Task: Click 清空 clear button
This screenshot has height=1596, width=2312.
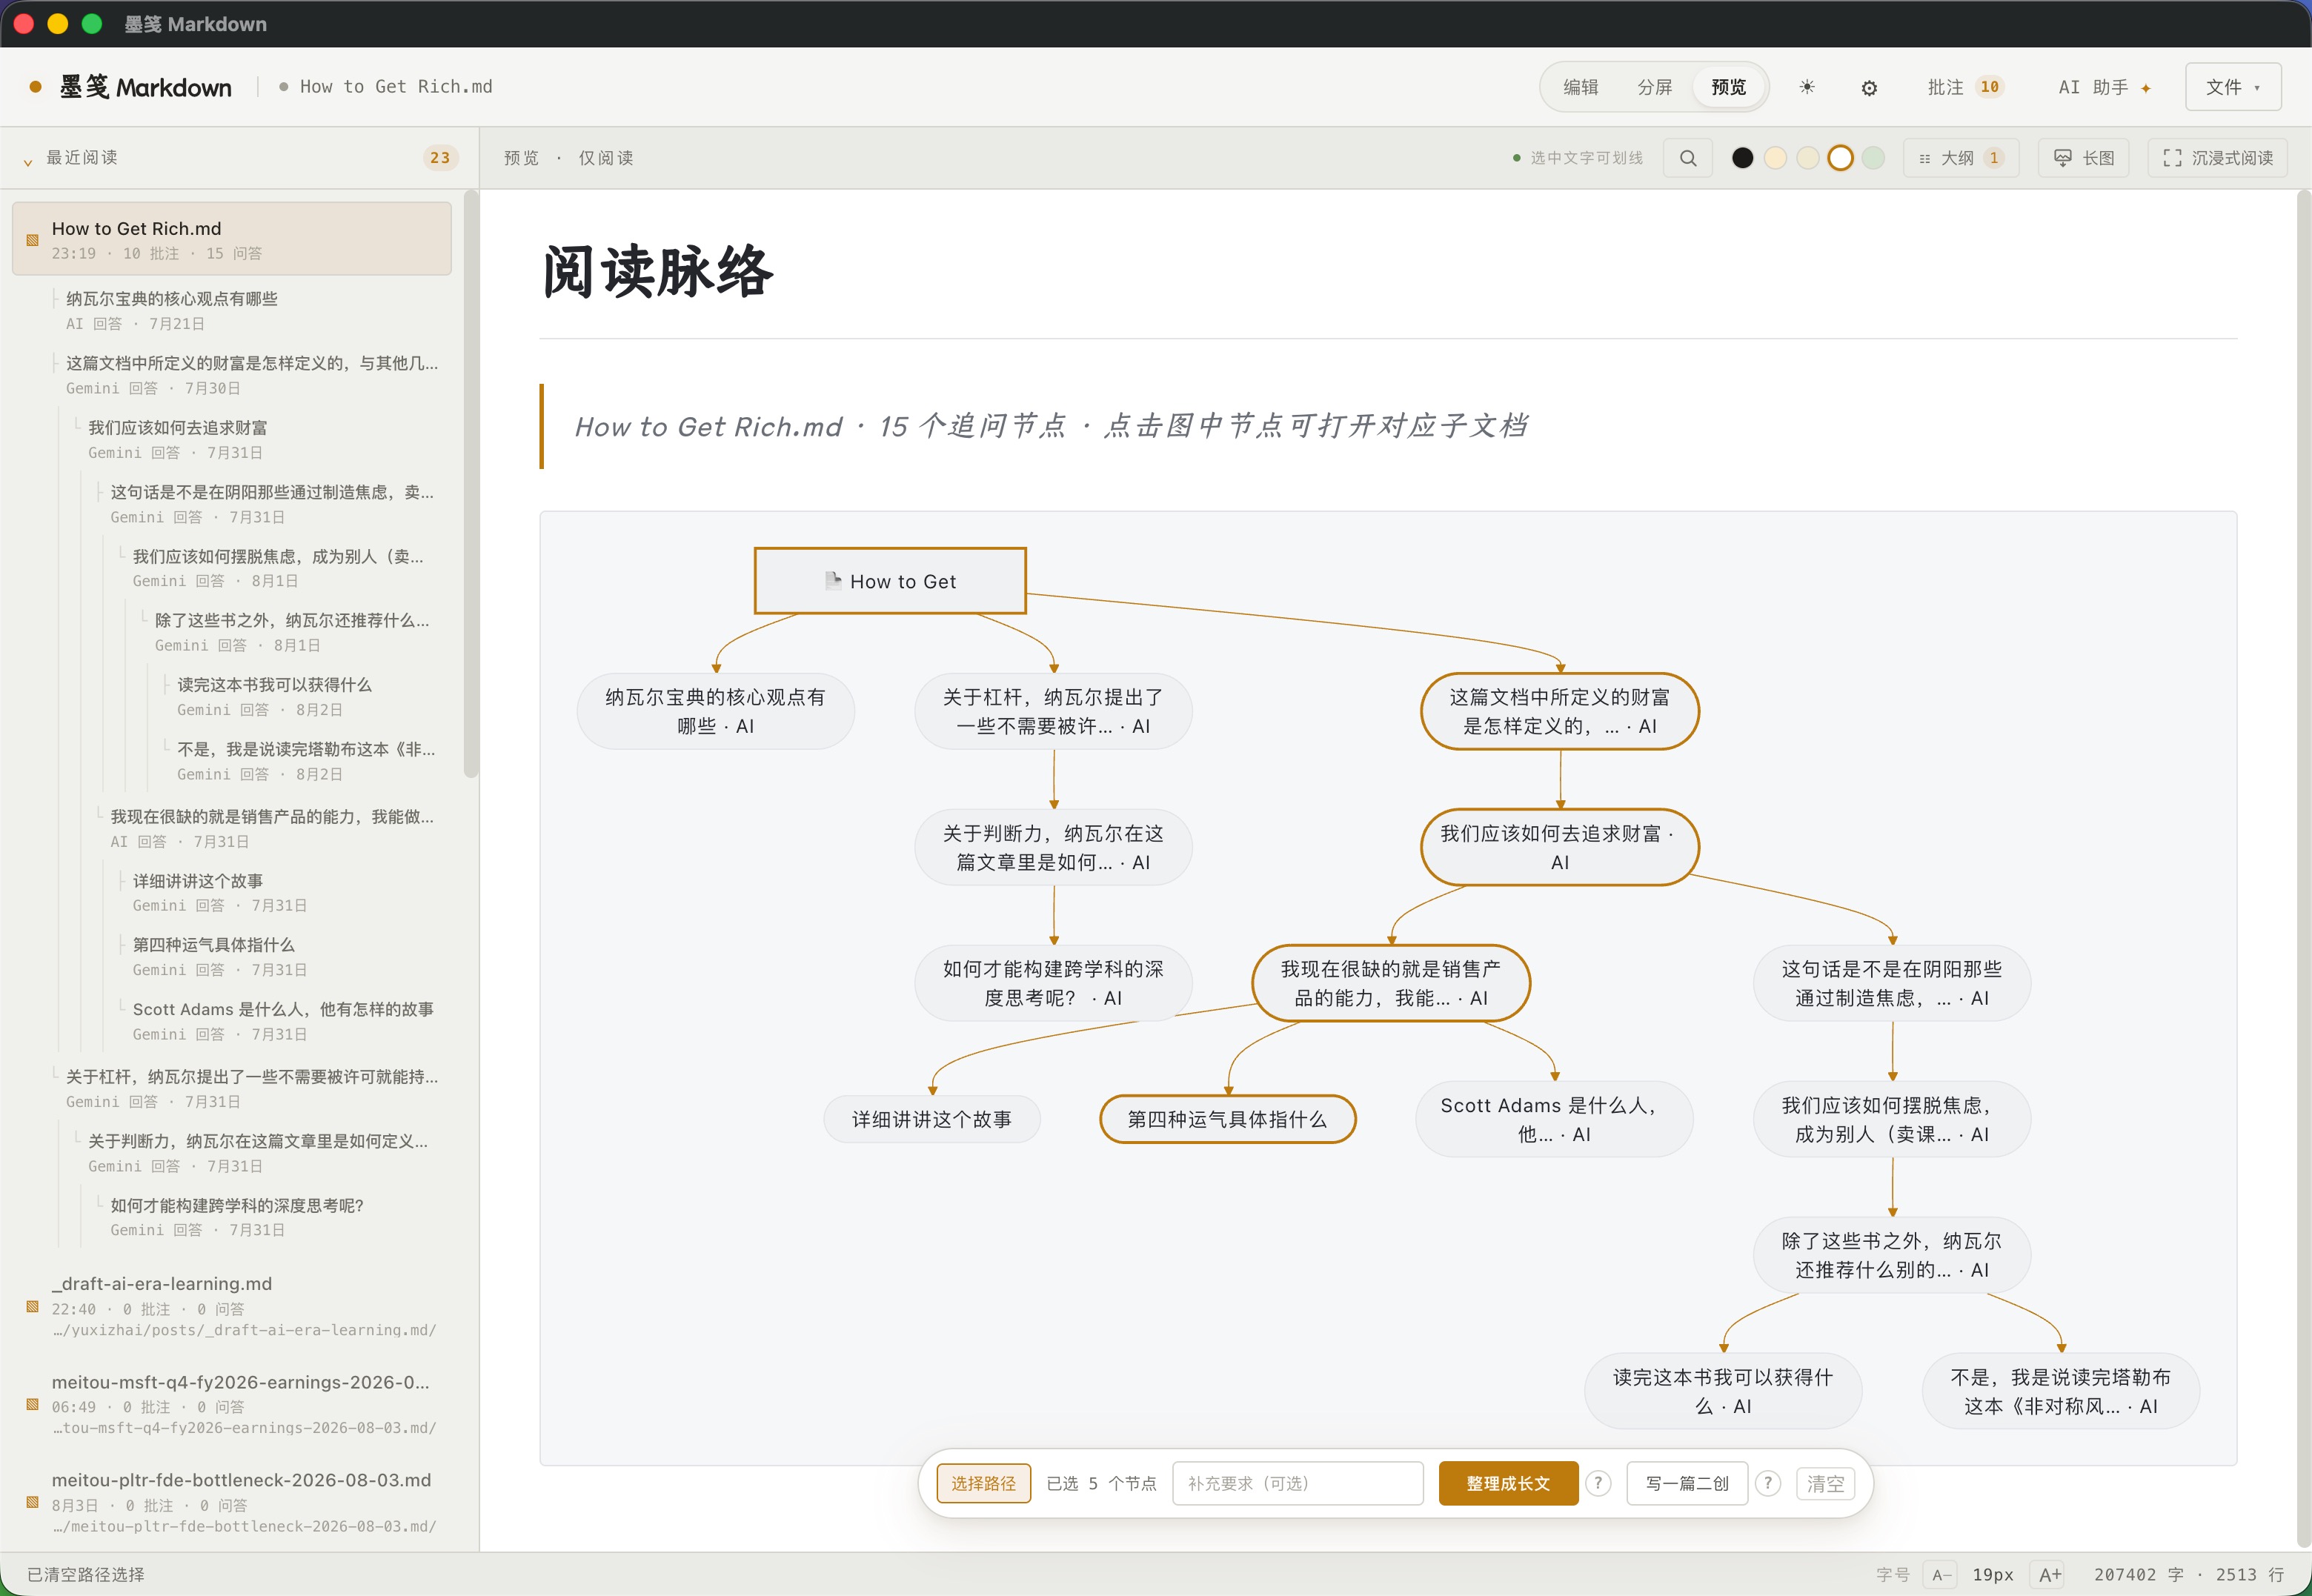Action: point(1825,1484)
